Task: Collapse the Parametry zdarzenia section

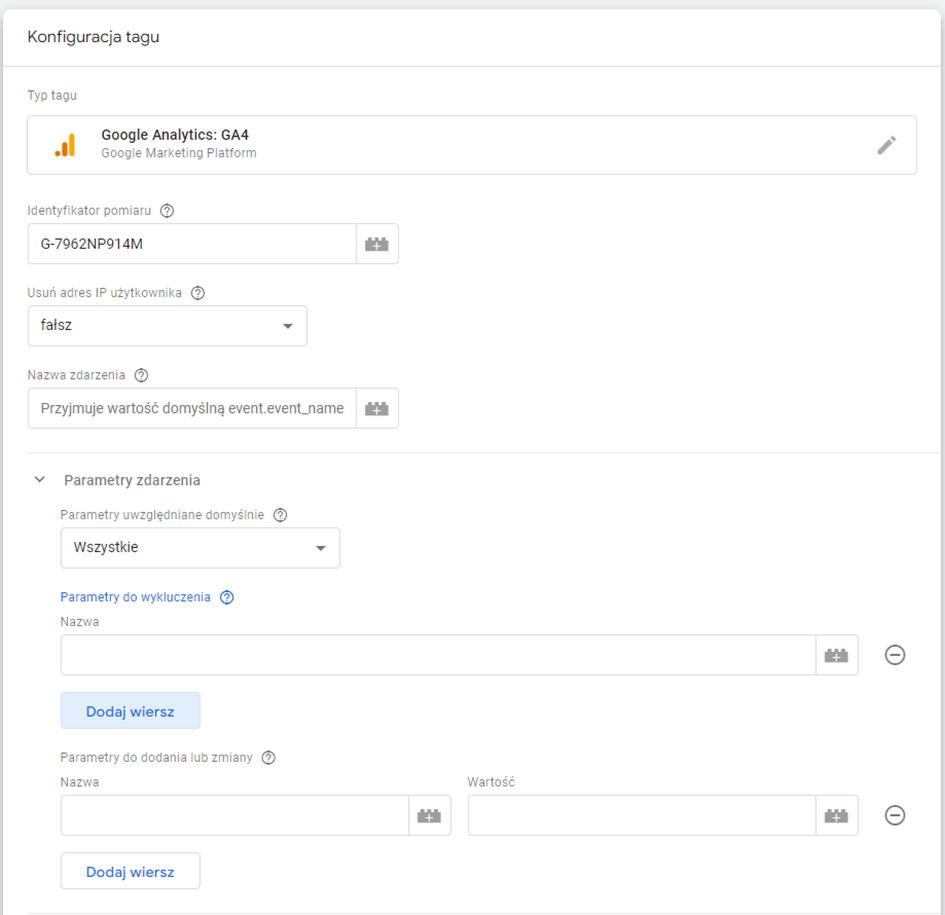Action: click(x=40, y=480)
